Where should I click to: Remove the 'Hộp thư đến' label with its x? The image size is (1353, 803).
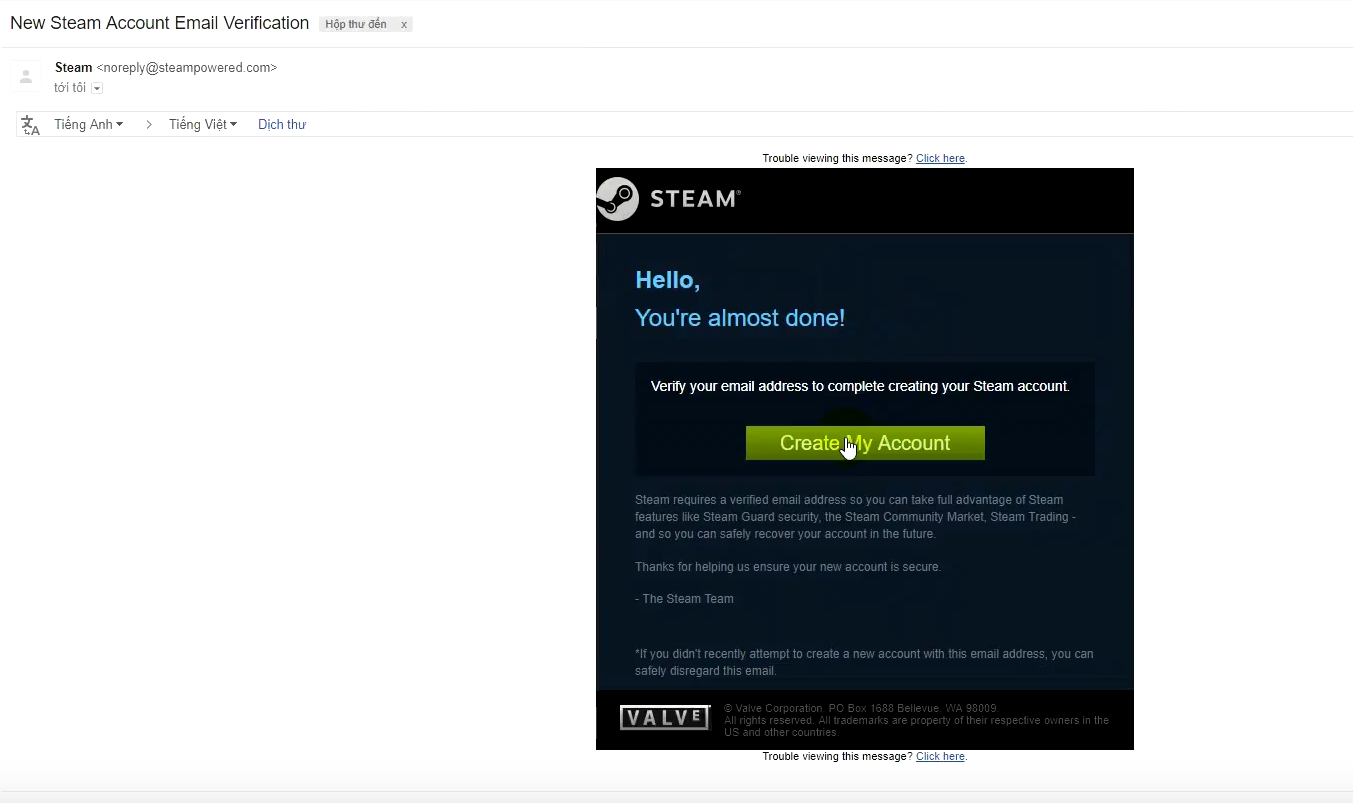[x=404, y=23]
